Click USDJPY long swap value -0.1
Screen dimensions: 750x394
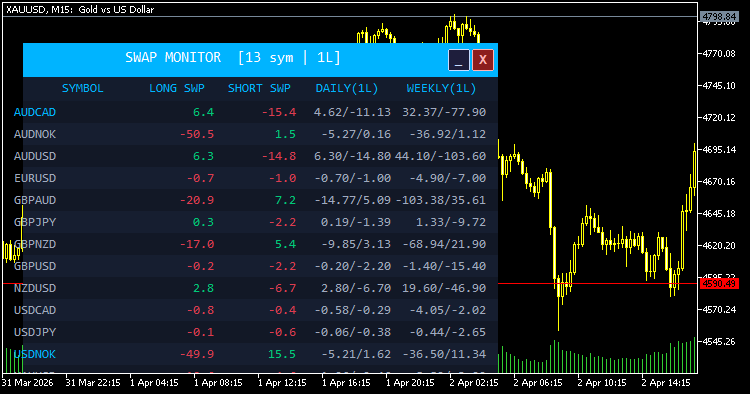pyautogui.click(x=200, y=332)
